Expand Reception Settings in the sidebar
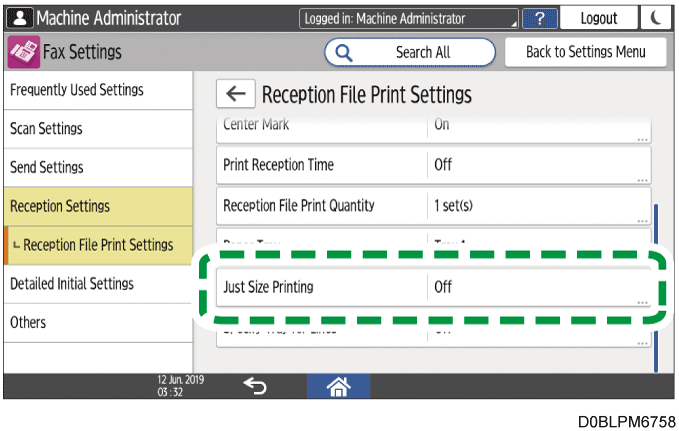This screenshot has width=679, height=431. pyautogui.click(x=96, y=206)
